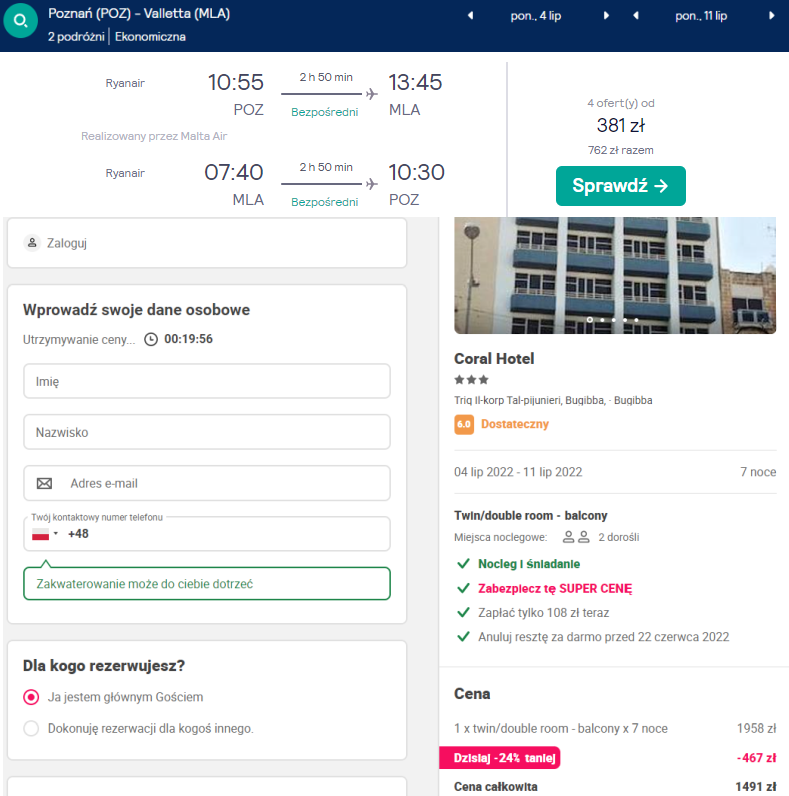Click the envelope icon in email field

tap(44, 483)
